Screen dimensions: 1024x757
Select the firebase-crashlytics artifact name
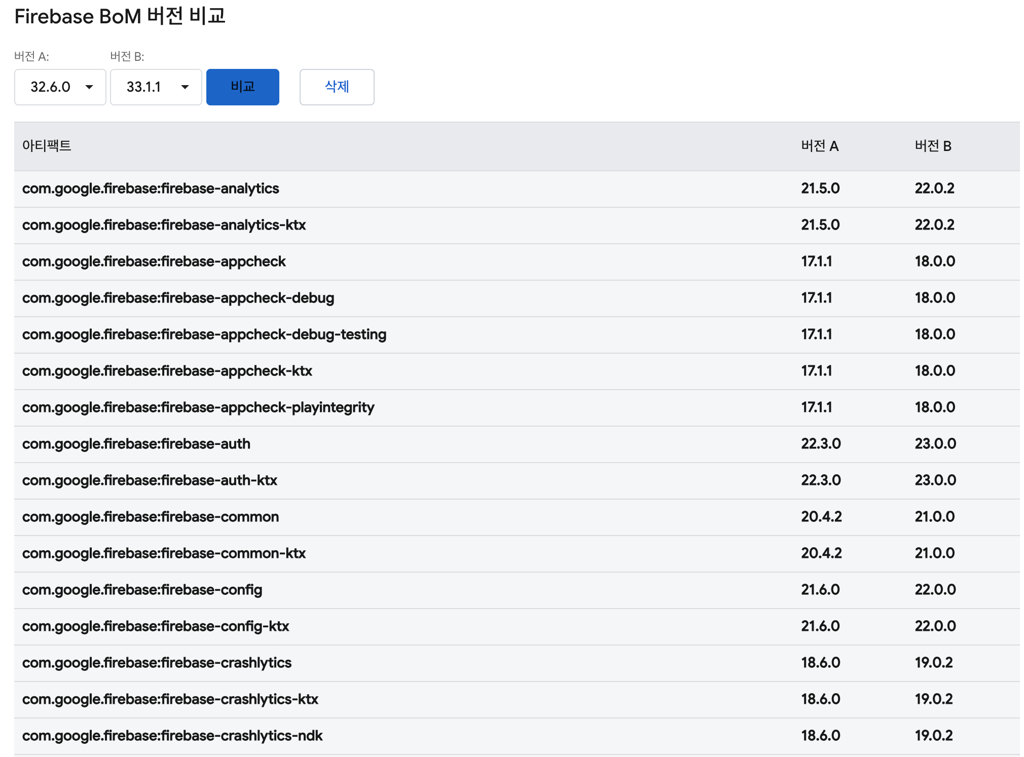click(x=157, y=664)
